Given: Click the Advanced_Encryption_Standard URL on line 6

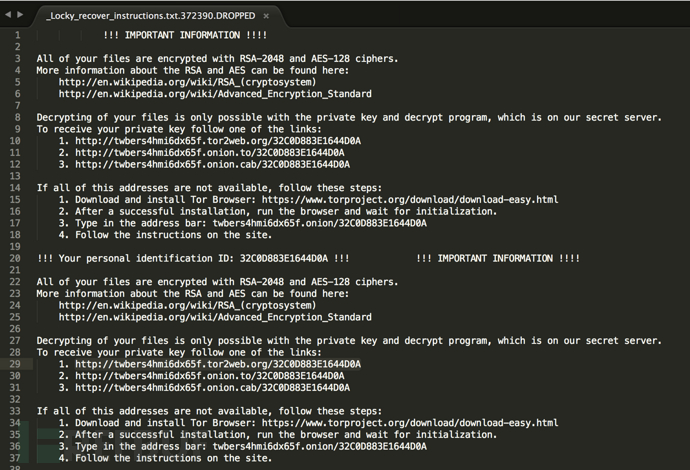Looking at the screenshot, I should [x=215, y=94].
